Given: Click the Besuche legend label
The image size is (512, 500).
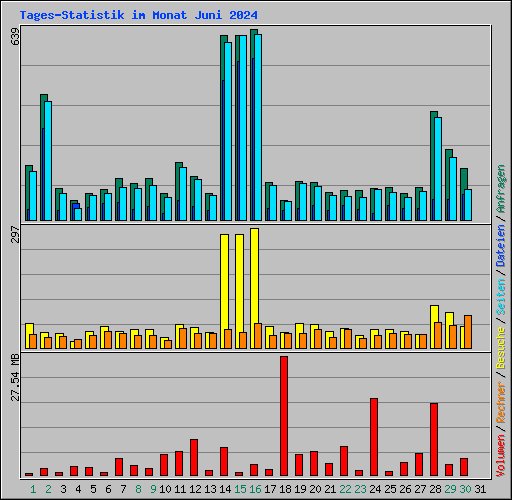Looking at the screenshot, I should (x=501, y=348).
